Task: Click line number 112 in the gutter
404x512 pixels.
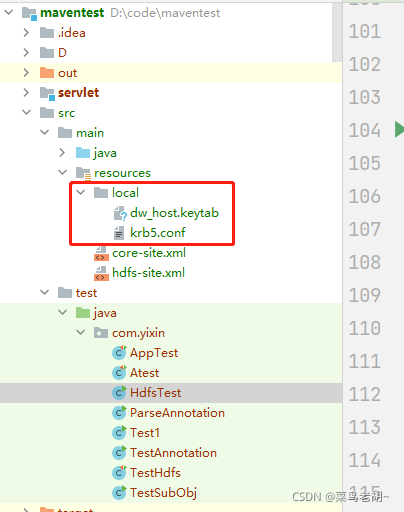Action: [x=365, y=394]
